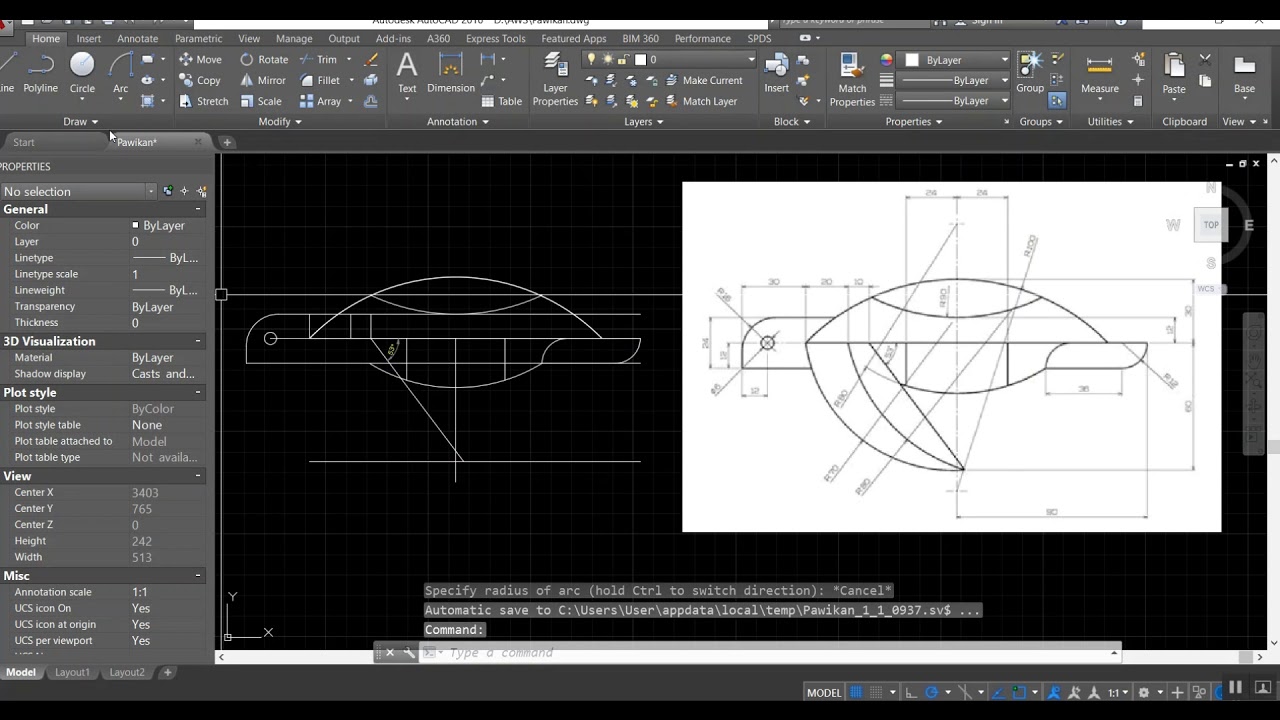1280x720 pixels.
Task: Expand the Draw panel
Action: [80, 122]
